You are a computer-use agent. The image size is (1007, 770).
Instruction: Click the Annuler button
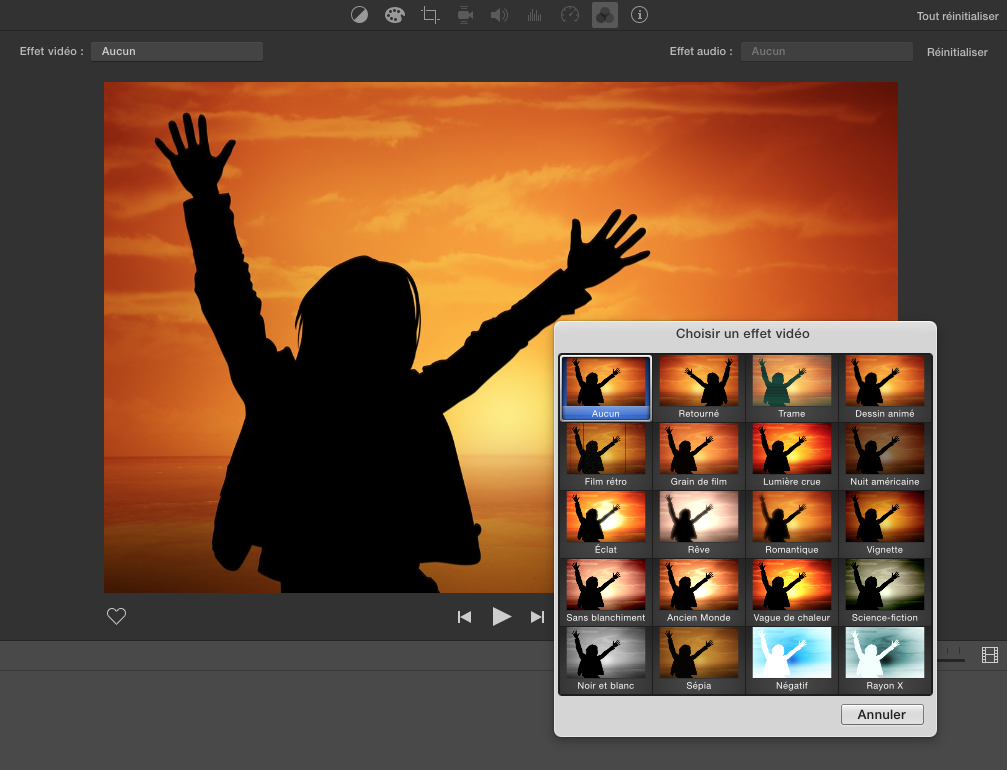pos(882,715)
